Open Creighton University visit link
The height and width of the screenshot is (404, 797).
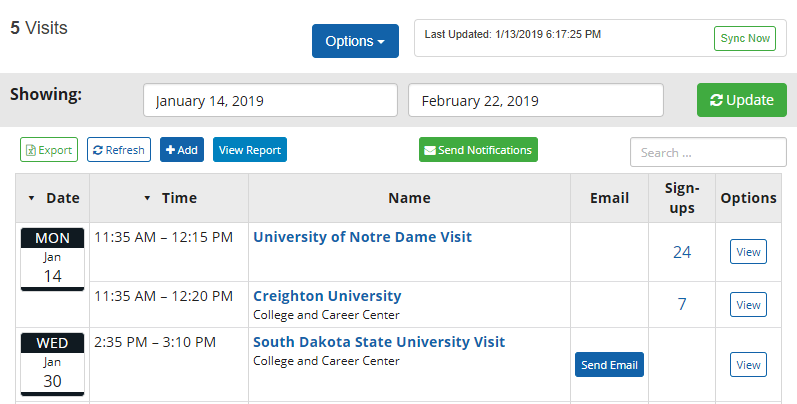tap(327, 296)
